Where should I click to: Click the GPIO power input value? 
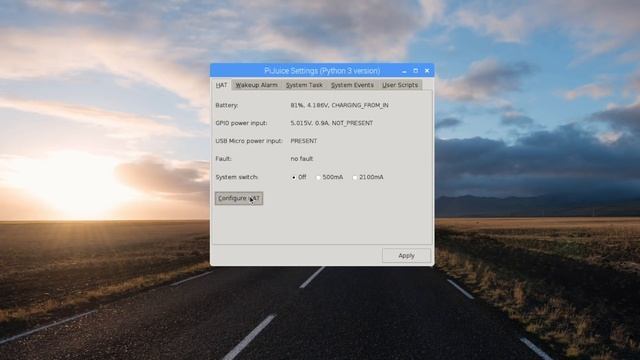click(332, 123)
